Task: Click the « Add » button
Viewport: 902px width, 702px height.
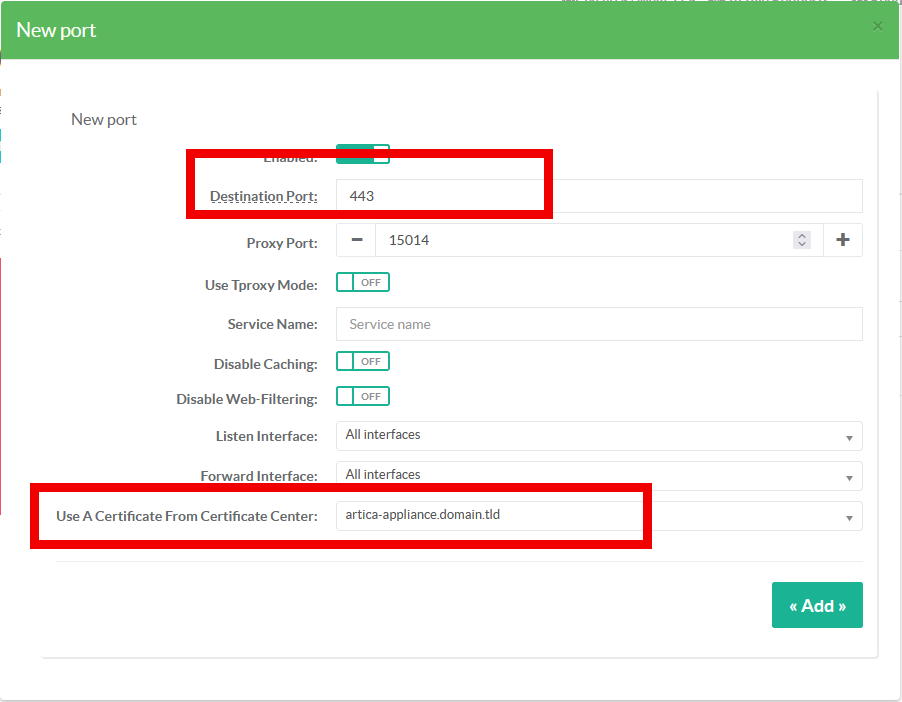Action: [816, 605]
